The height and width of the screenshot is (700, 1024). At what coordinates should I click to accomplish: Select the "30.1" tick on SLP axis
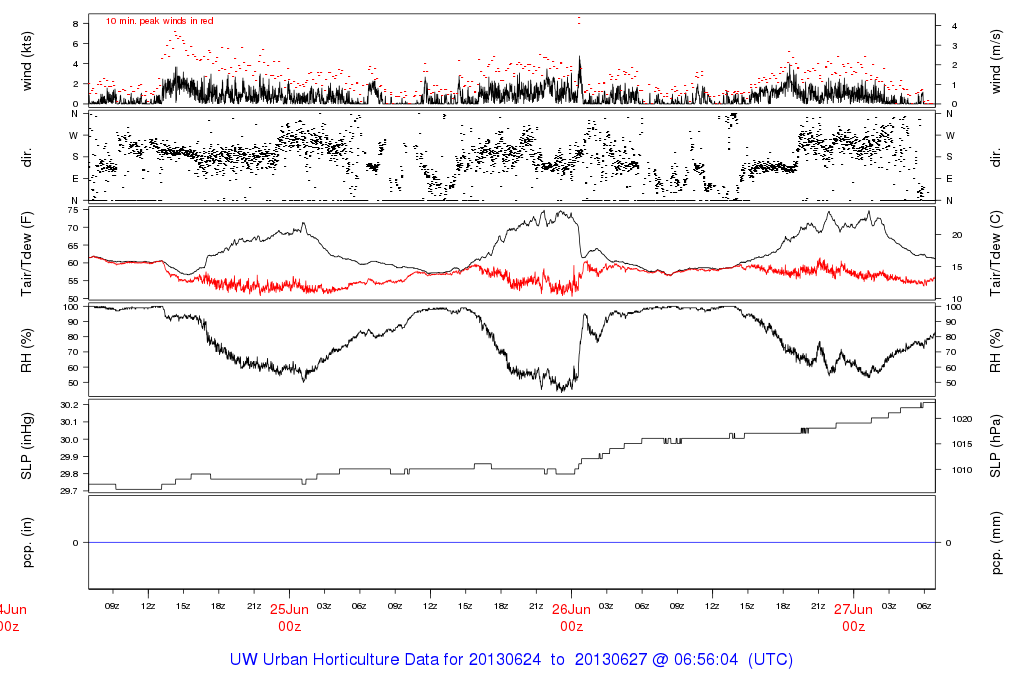point(69,422)
